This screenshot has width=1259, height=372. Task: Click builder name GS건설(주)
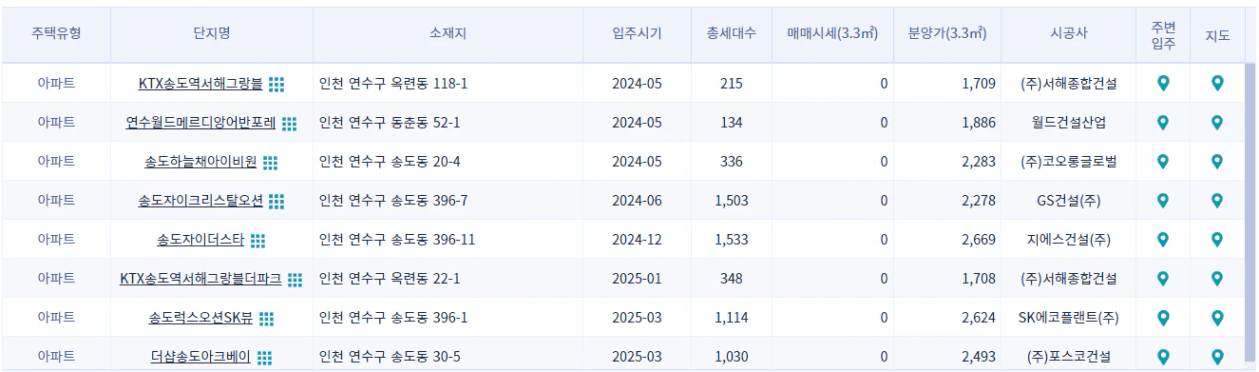[1068, 201]
